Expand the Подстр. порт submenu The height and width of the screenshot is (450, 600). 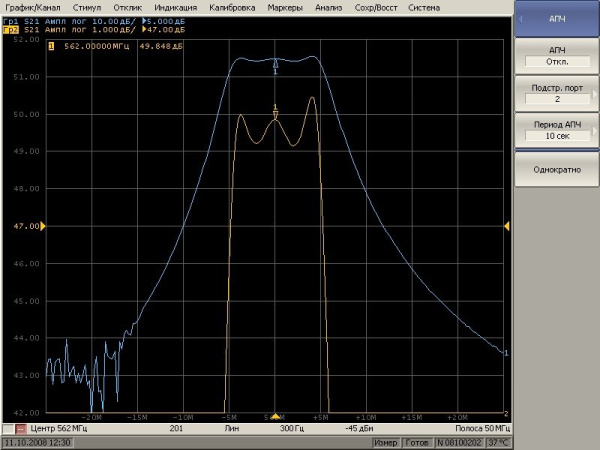[x=557, y=93]
